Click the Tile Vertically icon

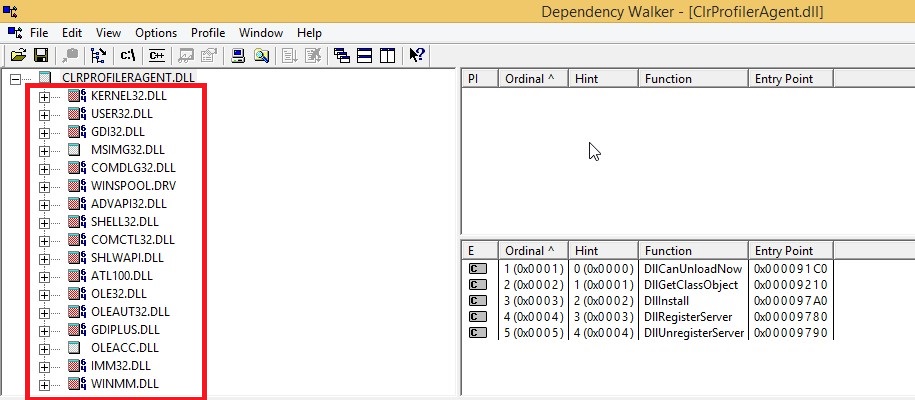click(x=387, y=55)
